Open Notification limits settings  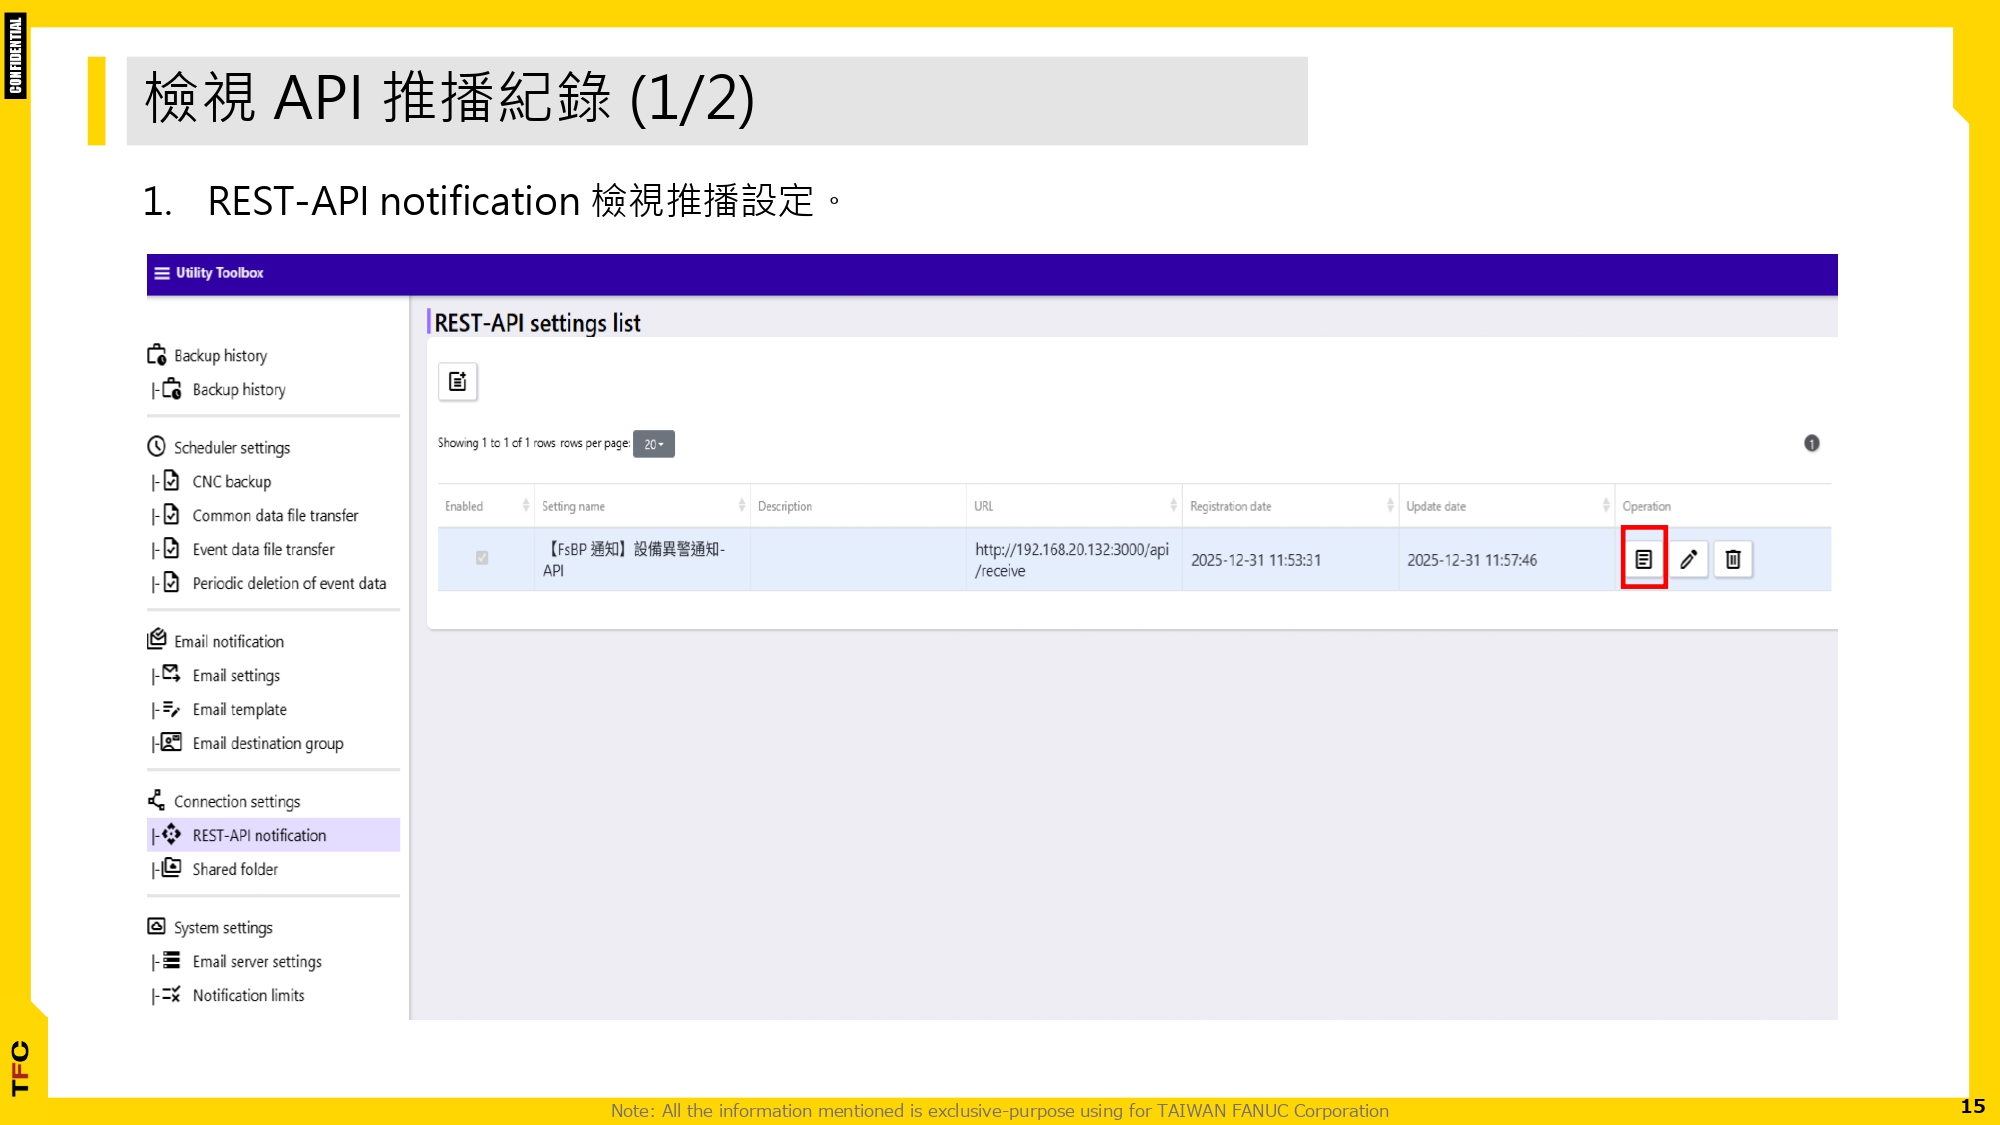[x=249, y=995]
